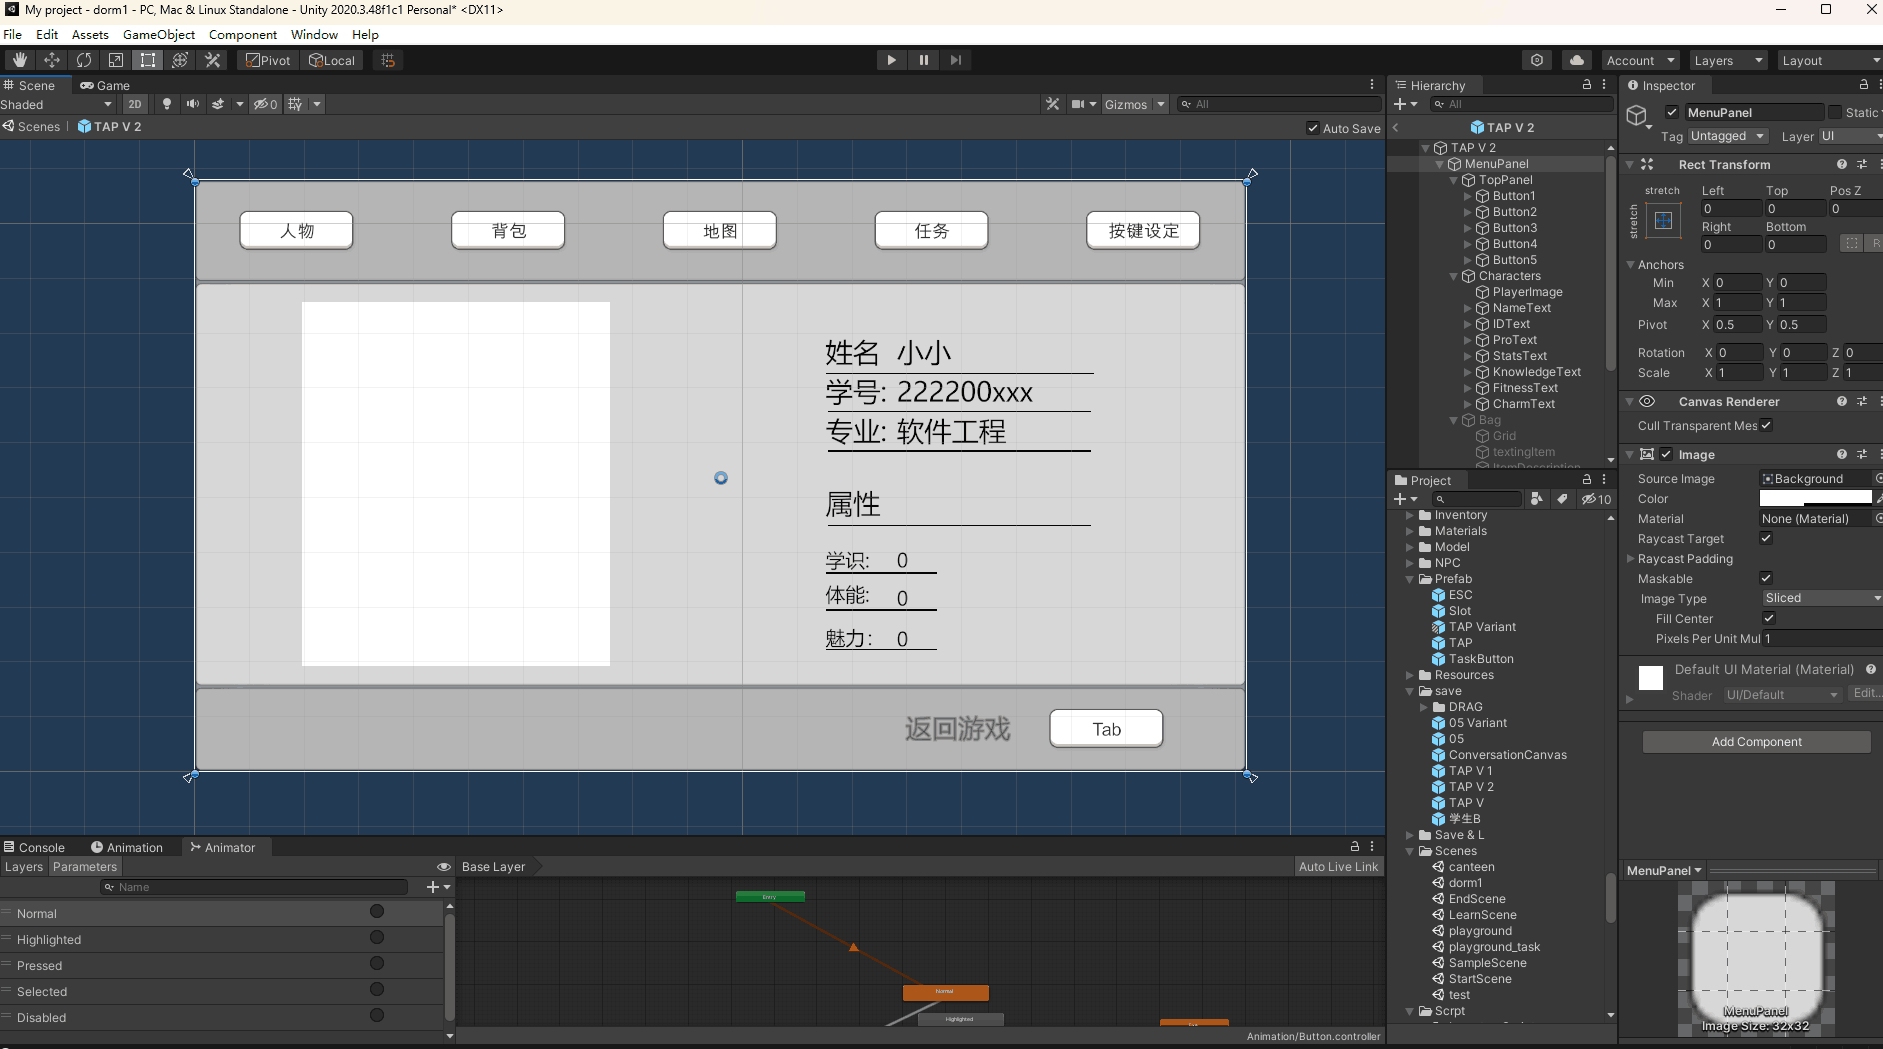This screenshot has width=1883, height=1049.
Task: Click the Image Color swatch
Action: 1815,498
